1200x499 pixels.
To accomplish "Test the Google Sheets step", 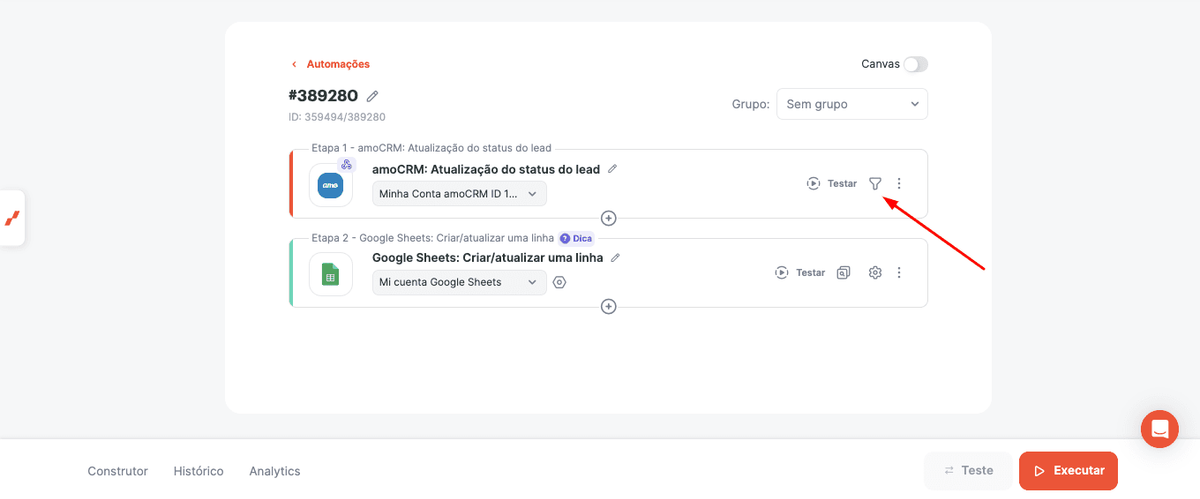I will [800, 273].
